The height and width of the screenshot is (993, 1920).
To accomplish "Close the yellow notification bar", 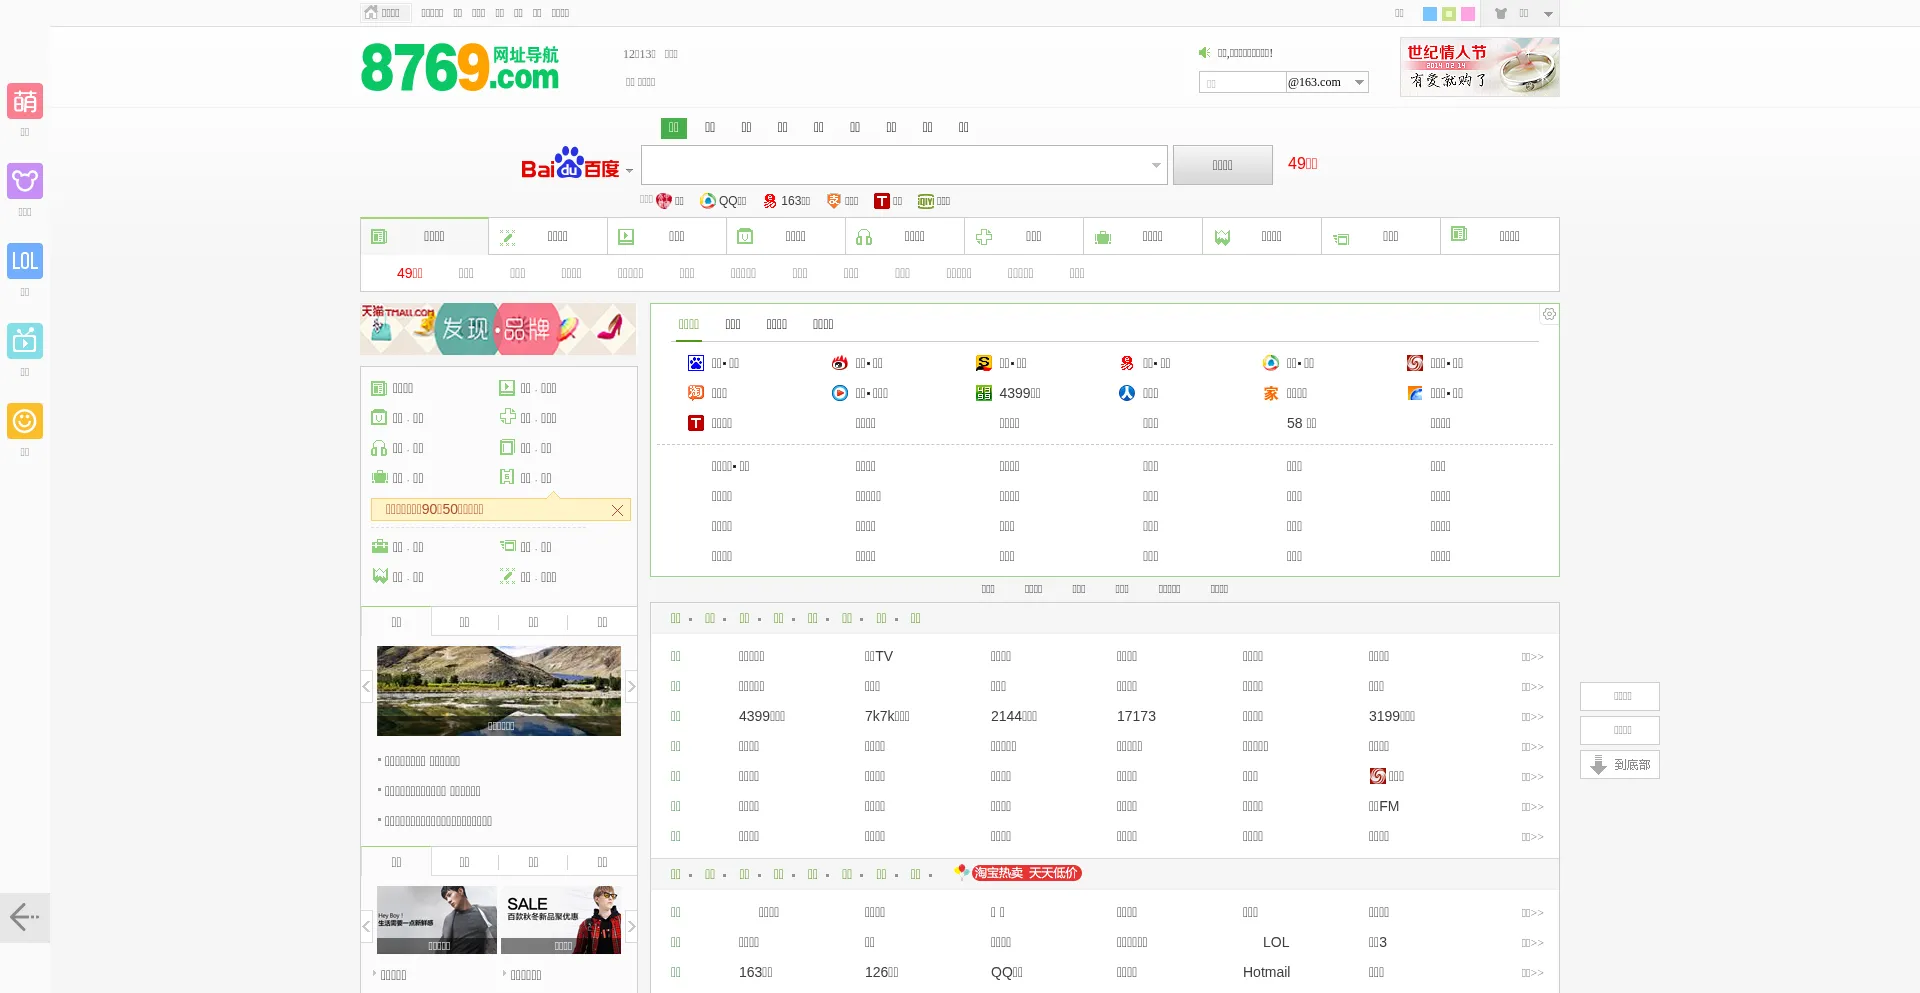I will click(617, 510).
